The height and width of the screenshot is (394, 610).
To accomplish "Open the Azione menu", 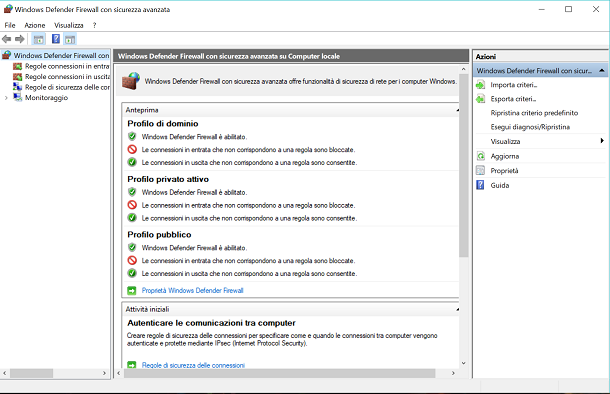I will 35,25.
